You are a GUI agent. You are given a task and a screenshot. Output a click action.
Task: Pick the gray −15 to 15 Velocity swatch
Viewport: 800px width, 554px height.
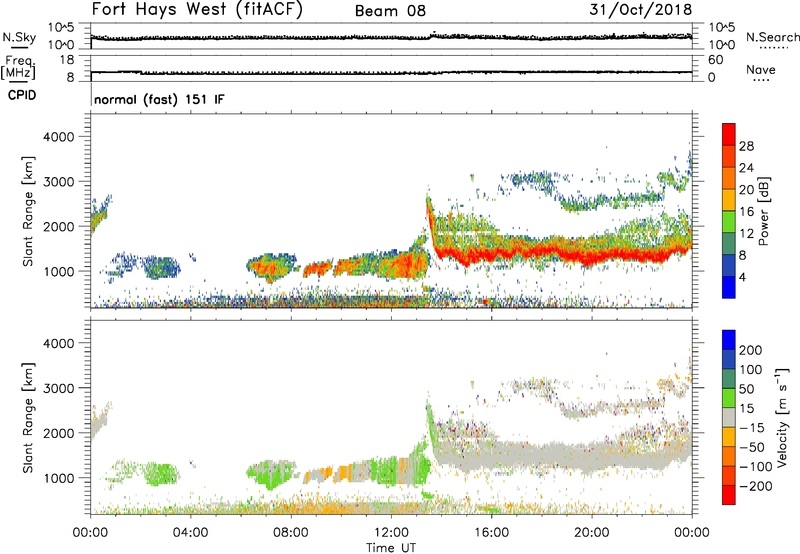click(729, 418)
